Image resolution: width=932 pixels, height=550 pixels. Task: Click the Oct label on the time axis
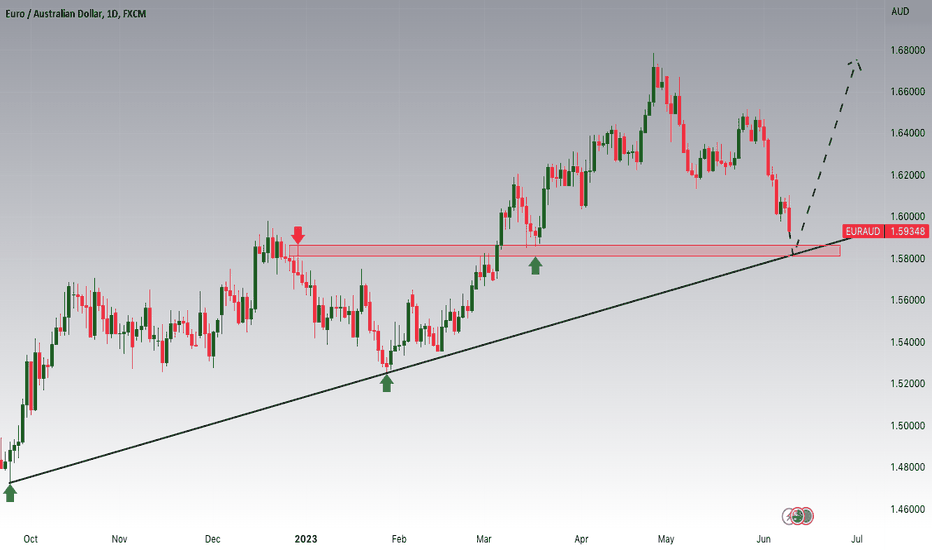pyautogui.click(x=30, y=539)
